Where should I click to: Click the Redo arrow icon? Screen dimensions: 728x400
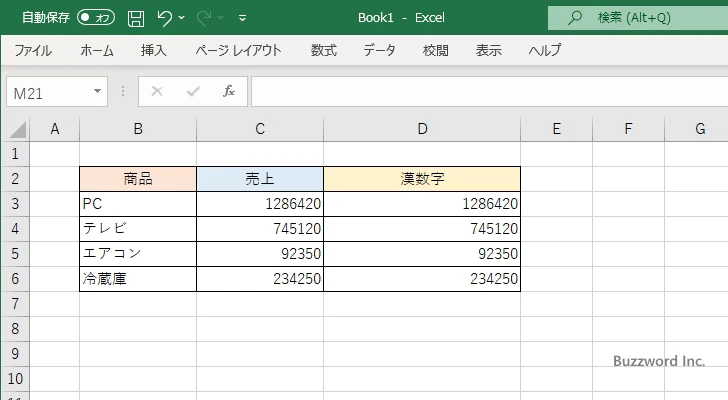pos(204,18)
